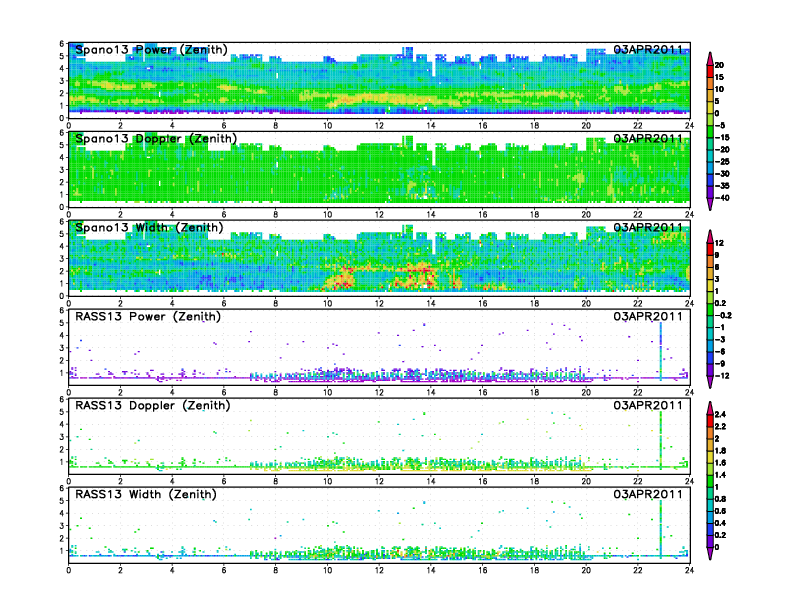
Task: Click the "-0.2" label on the middle colorbar
Action: click(723, 316)
